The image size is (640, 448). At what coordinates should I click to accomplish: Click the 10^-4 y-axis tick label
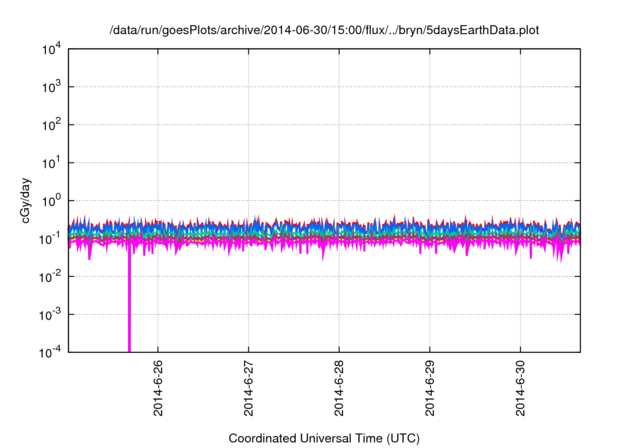tap(51, 352)
